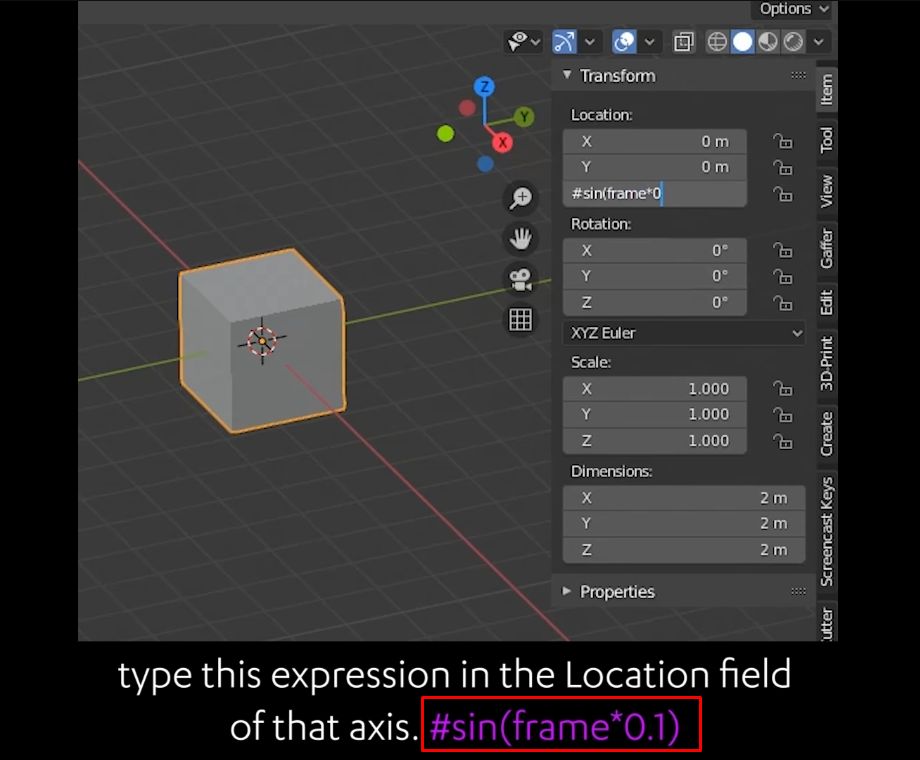This screenshot has width=920, height=760.
Task: Click the Dimensions Z field
Action: 684,550
